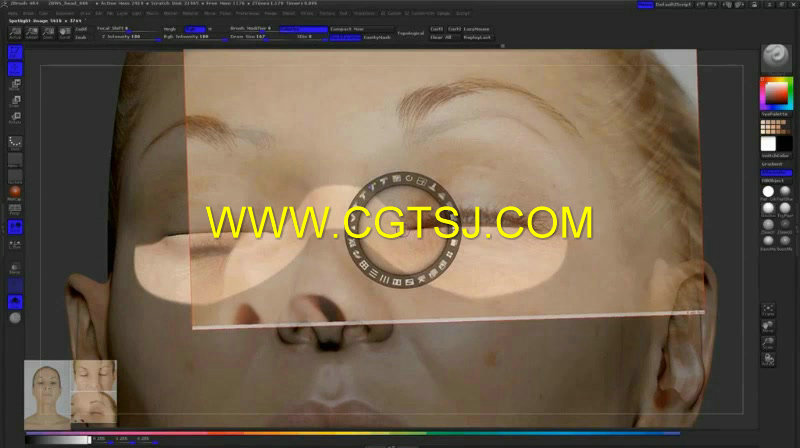
Task: Click the ReplayLast button
Action: click(477, 37)
